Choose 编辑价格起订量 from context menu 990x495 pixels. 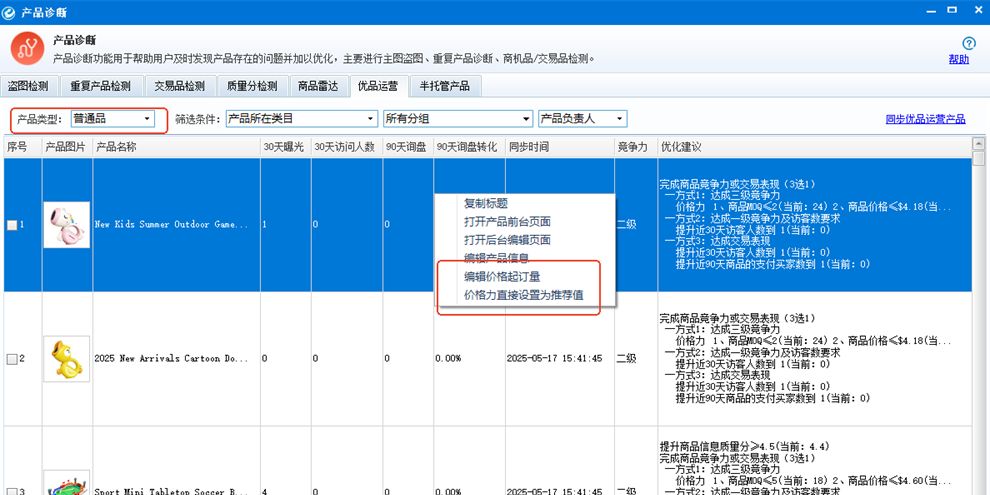point(508,276)
